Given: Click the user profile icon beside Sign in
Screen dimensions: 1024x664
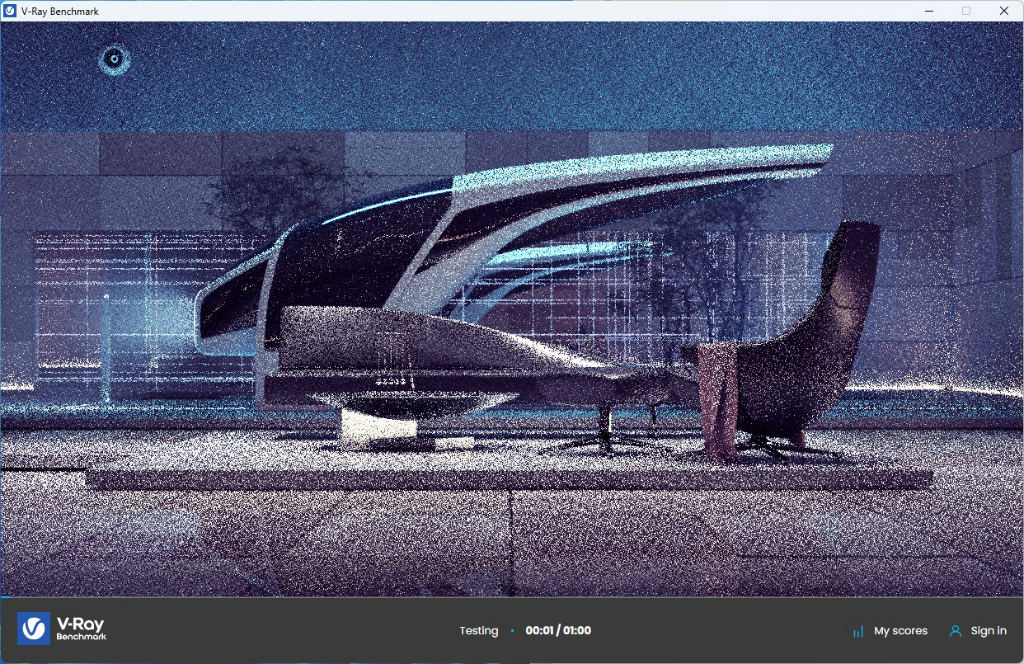Looking at the screenshot, I should pos(955,631).
